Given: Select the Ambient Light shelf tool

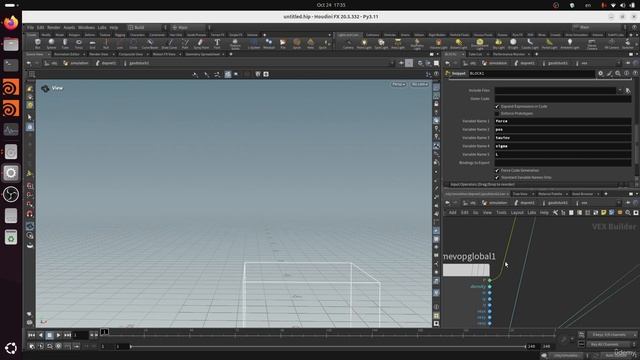Looking at the screenshot, I should pos(569,43).
